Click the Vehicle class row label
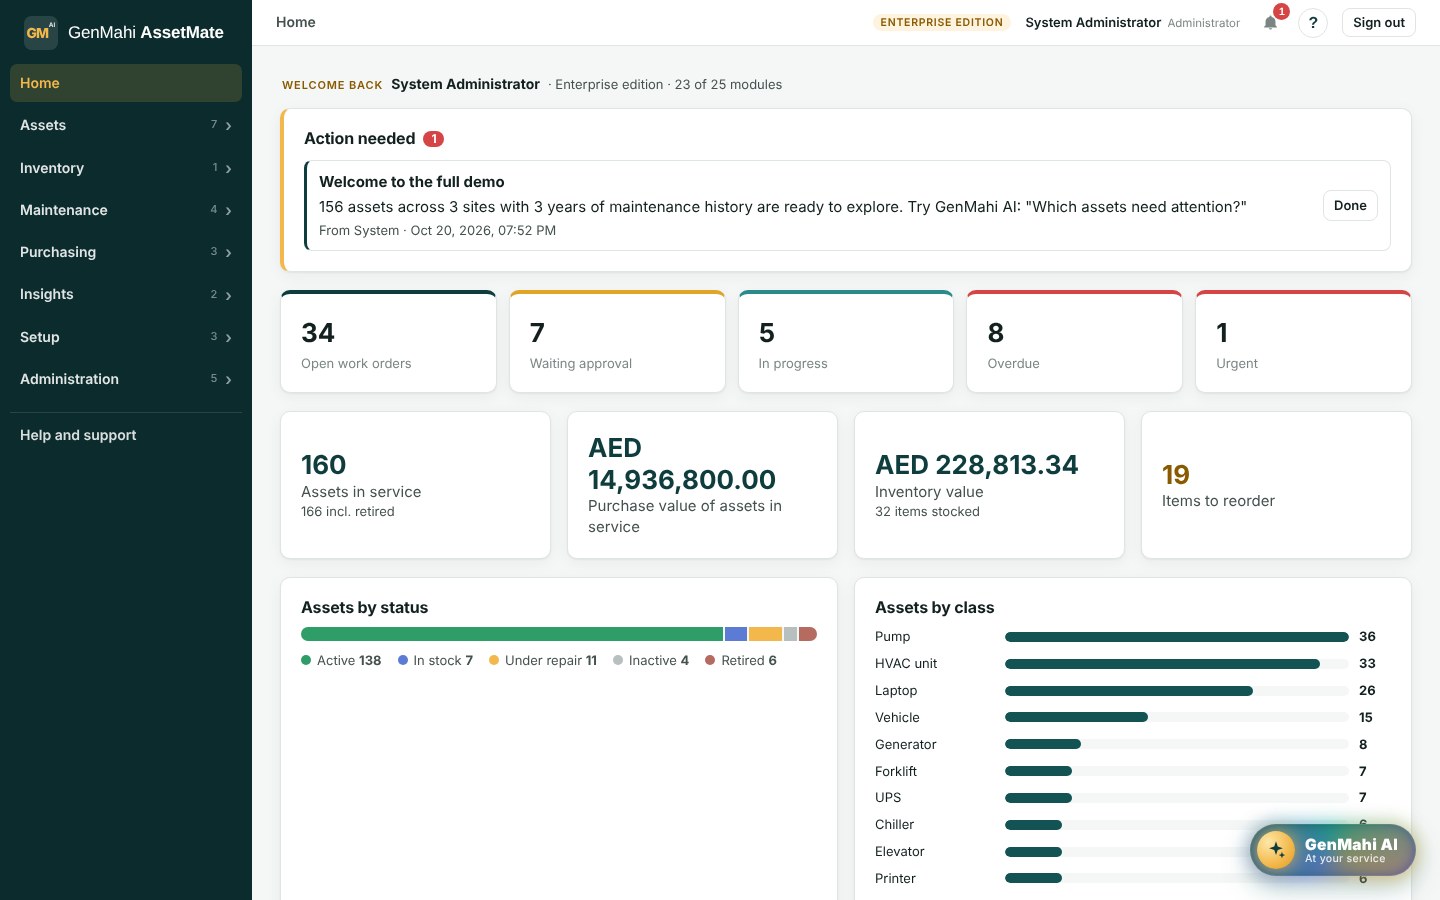 point(897,717)
